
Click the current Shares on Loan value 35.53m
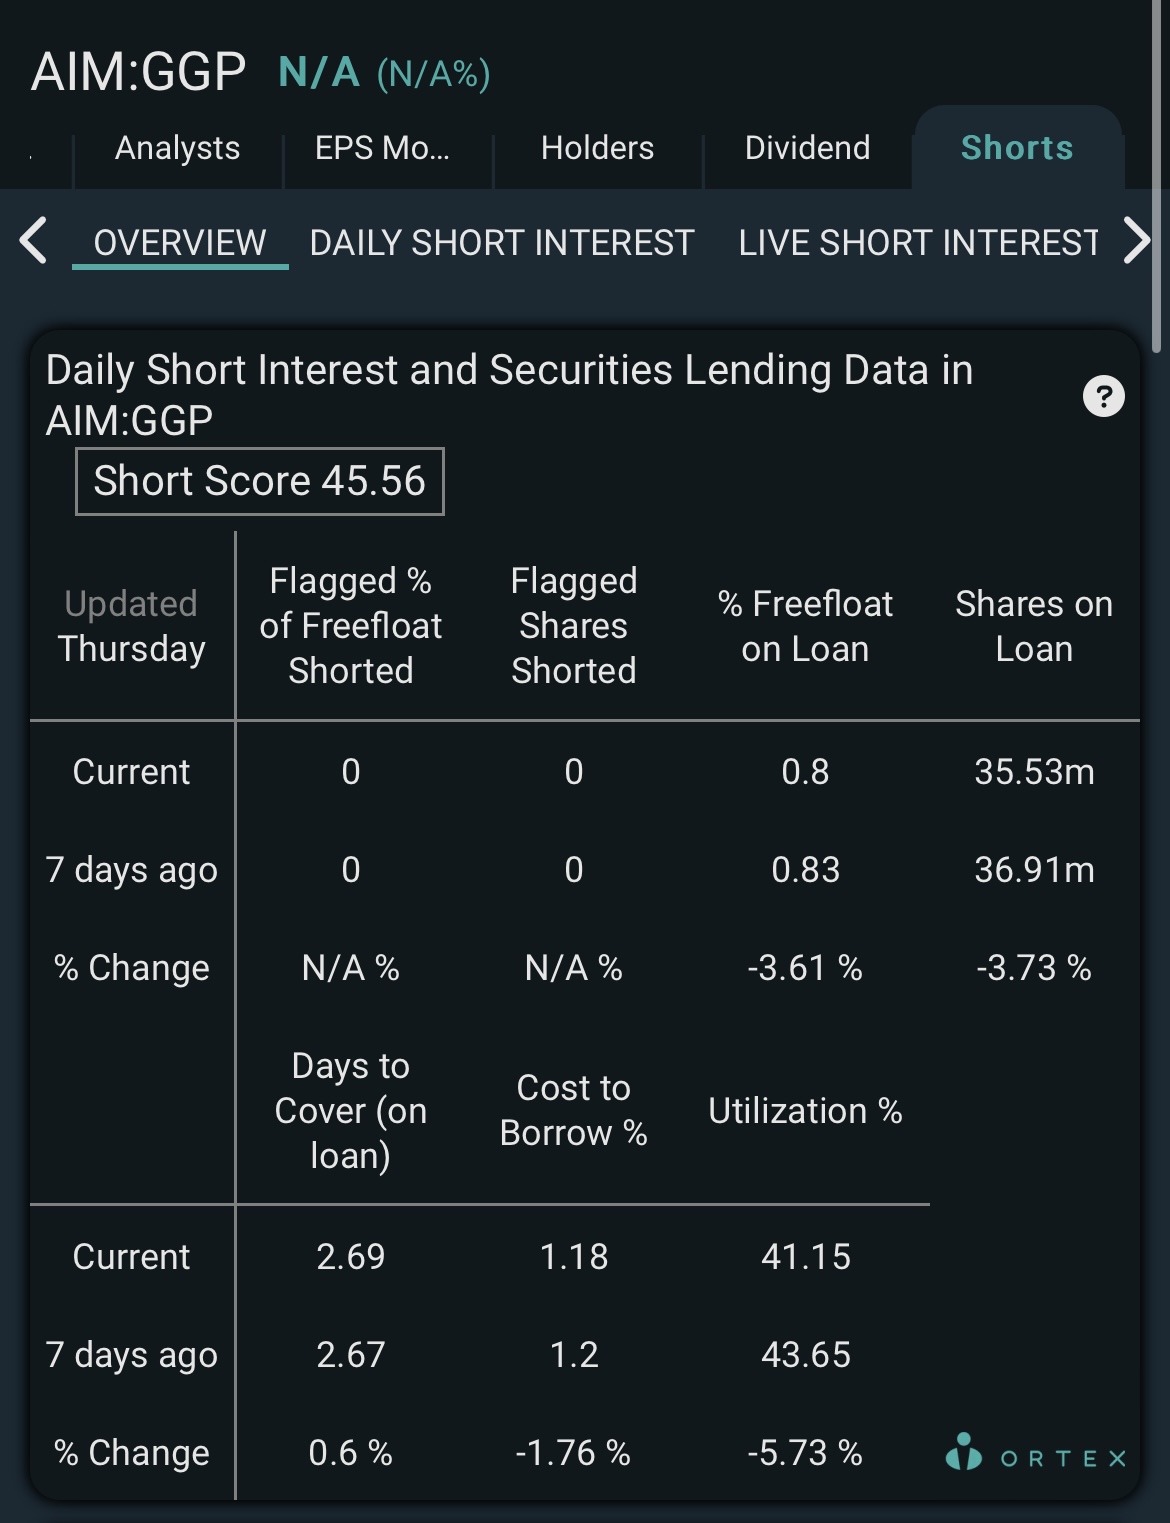coord(1034,772)
